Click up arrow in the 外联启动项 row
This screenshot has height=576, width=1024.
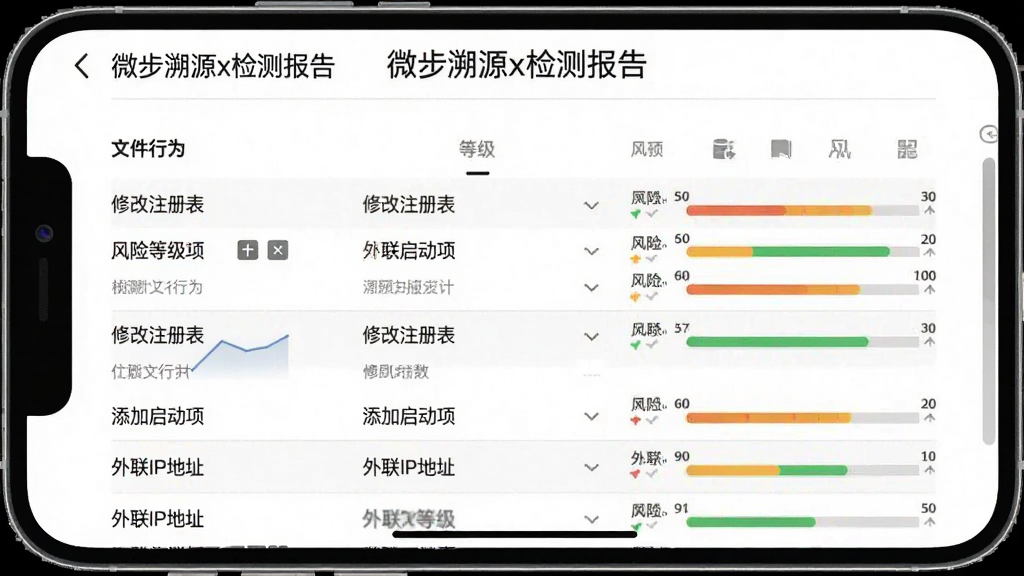929,253
